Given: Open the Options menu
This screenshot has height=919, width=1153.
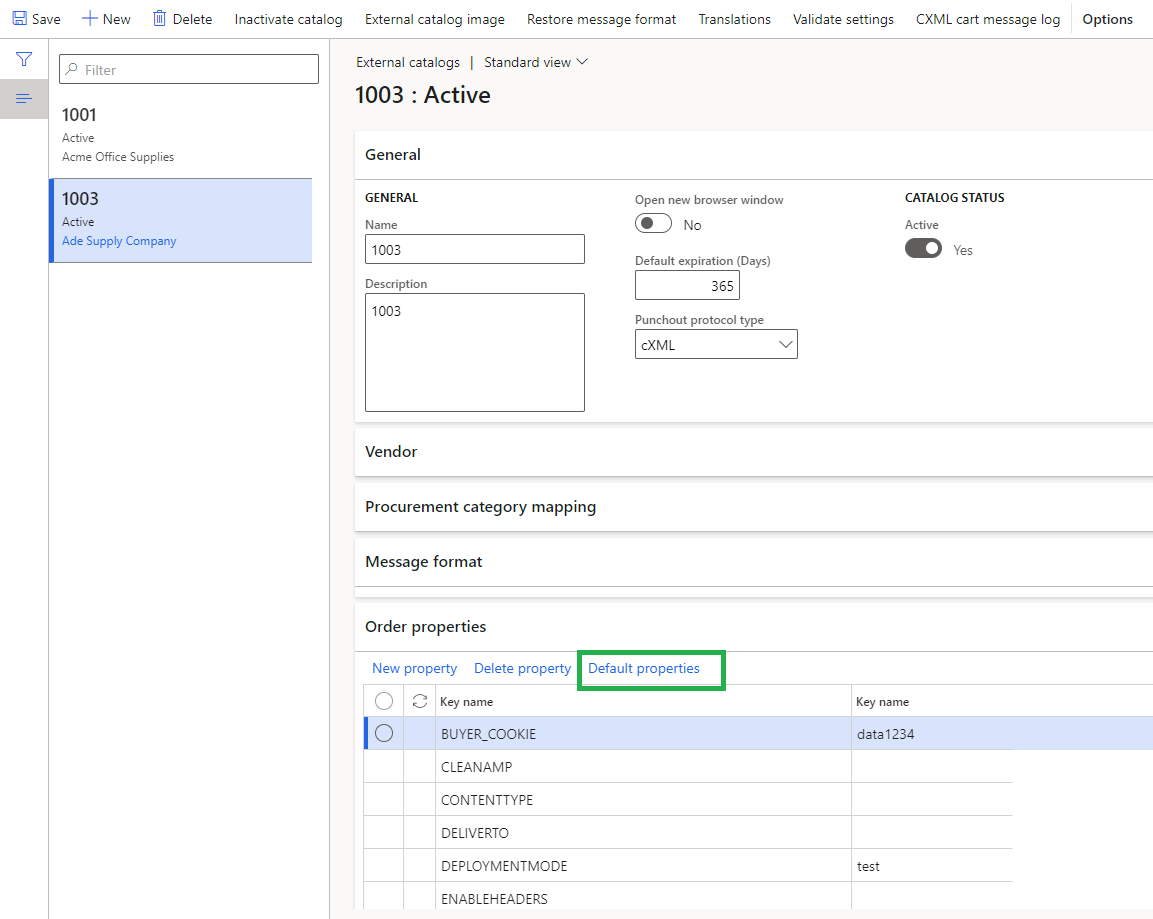Looking at the screenshot, I should click(1107, 19).
